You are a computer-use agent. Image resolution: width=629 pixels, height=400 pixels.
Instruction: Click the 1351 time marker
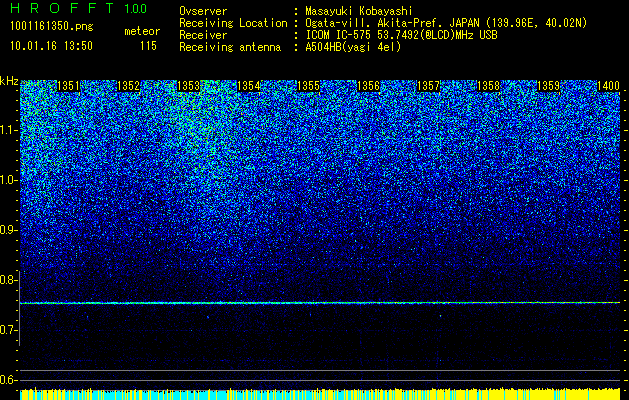coord(69,86)
